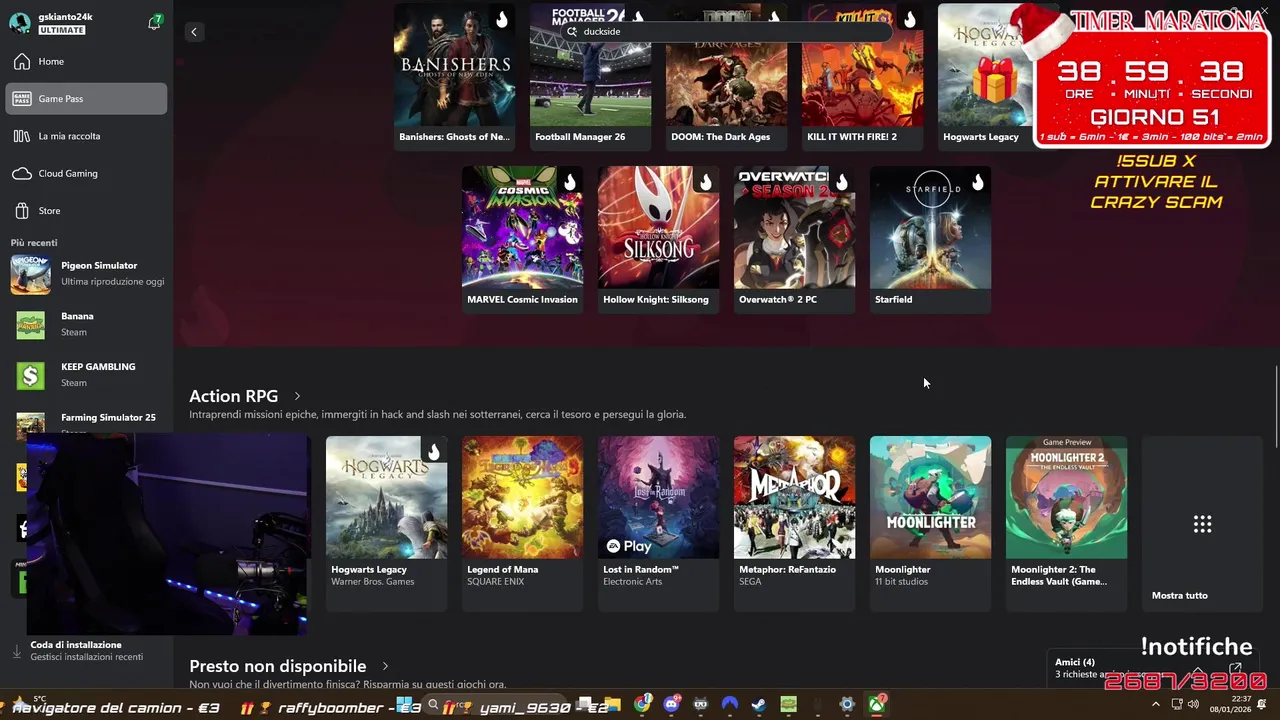Open the clock showing 22:37

[1230, 704]
